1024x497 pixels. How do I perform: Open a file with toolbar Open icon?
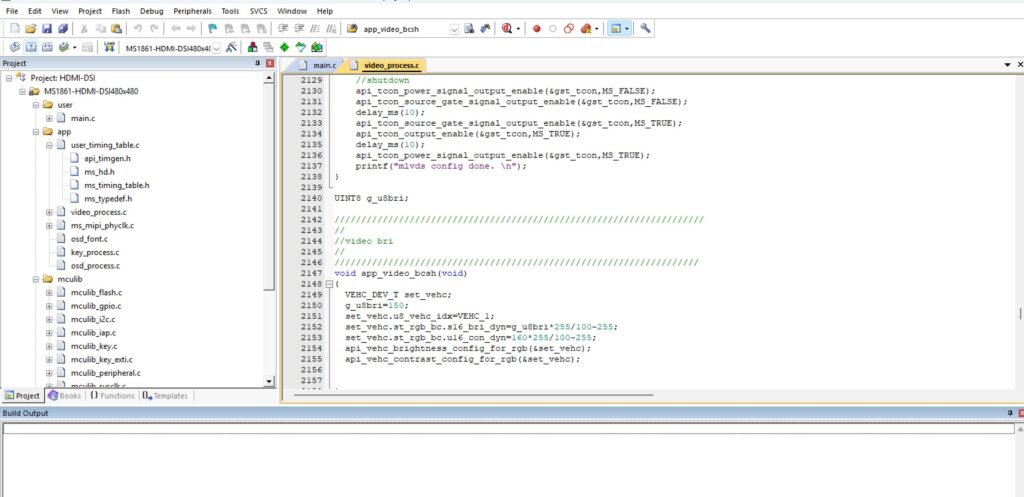[x=31, y=29]
